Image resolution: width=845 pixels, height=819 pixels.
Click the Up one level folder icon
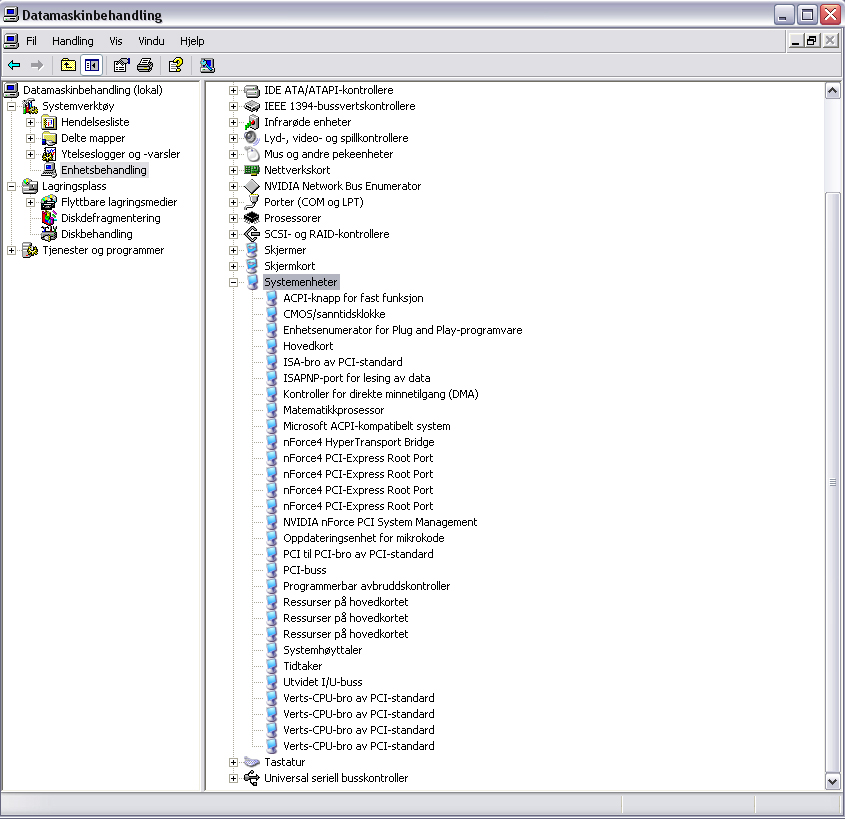point(68,65)
